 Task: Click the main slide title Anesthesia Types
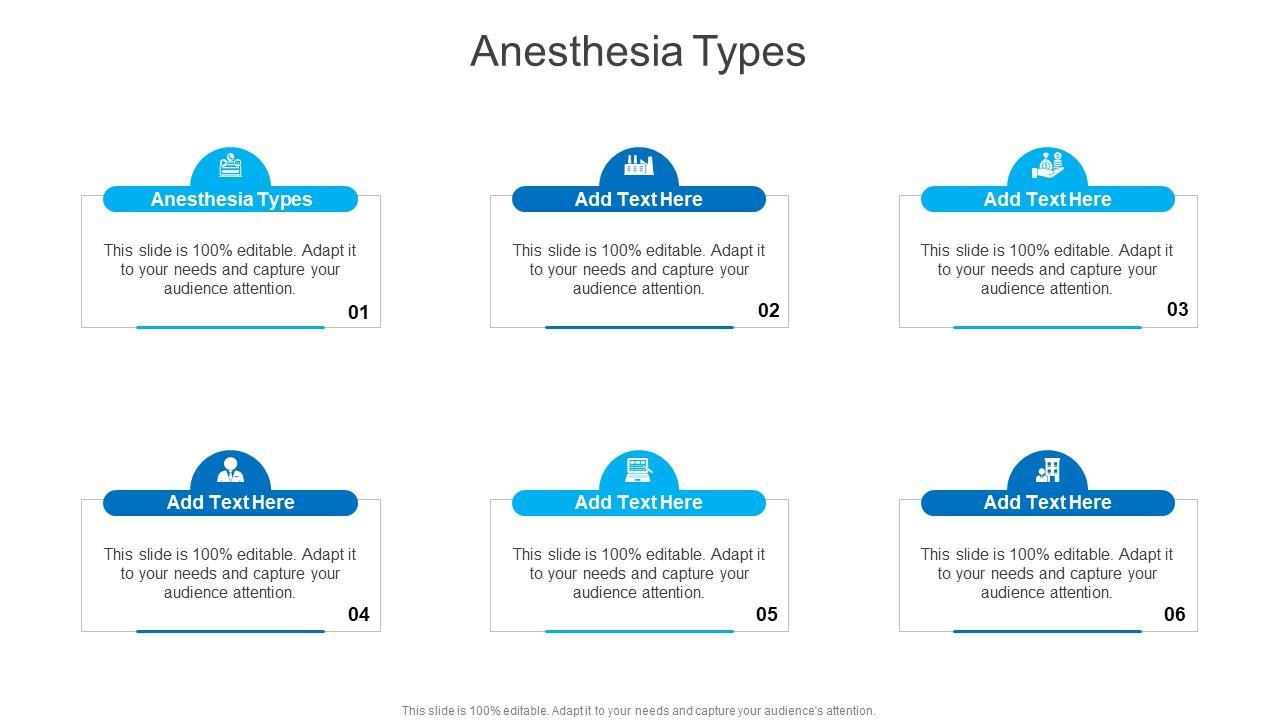click(638, 51)
